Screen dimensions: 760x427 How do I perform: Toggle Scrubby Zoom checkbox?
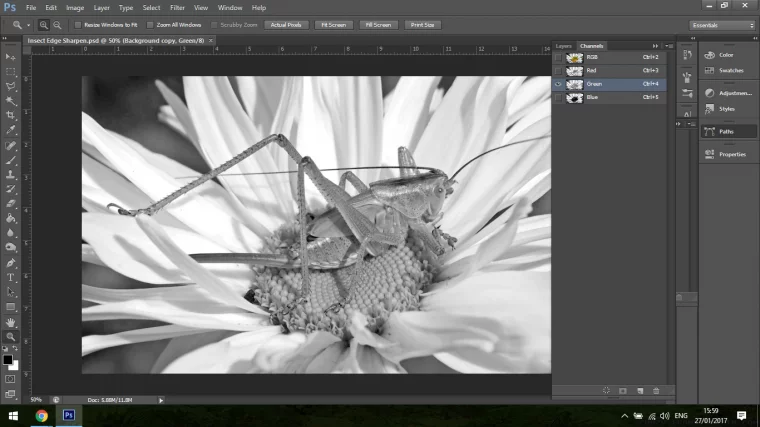tap(214, 25)
